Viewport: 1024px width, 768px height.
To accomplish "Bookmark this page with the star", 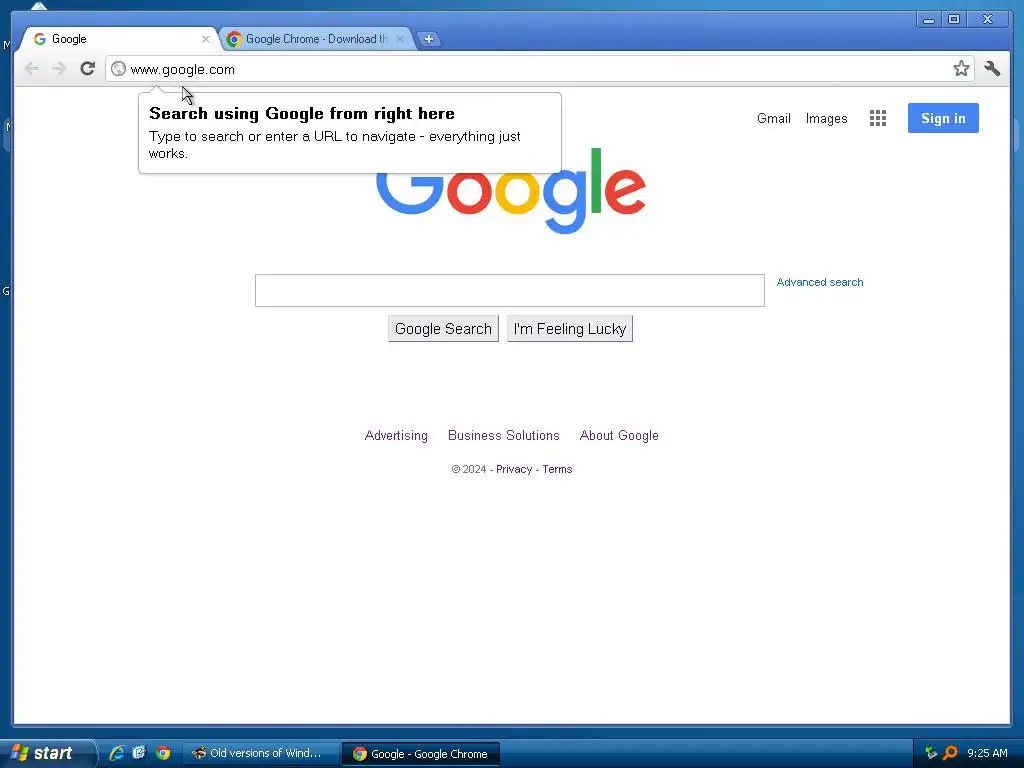I will (961, 69).
